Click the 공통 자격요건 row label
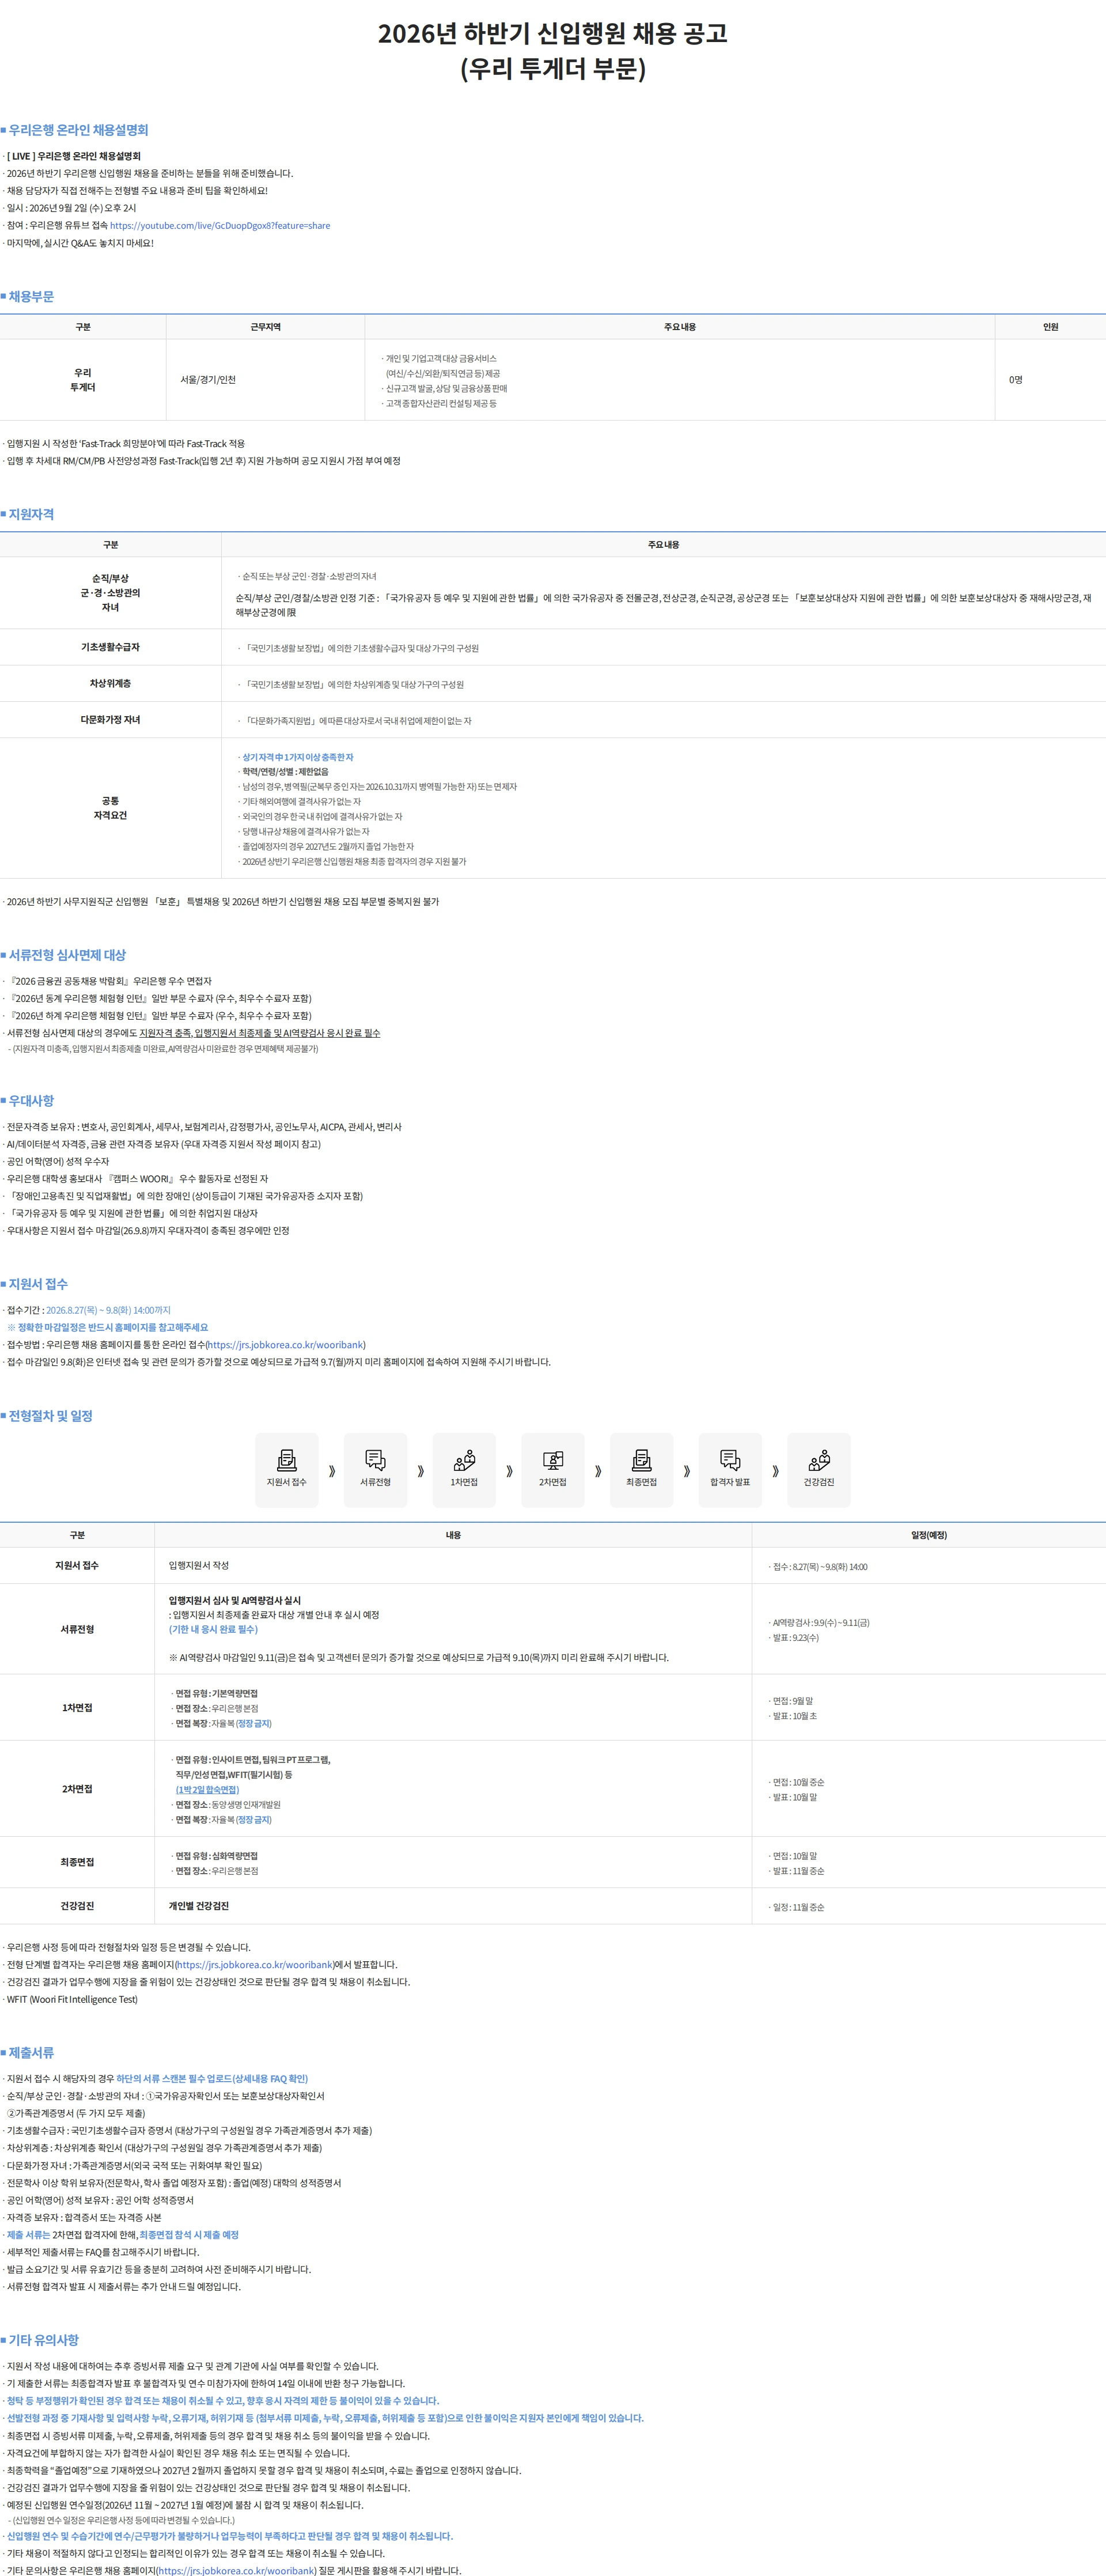Screen dimensions: 1106x2576 point(110,808)
